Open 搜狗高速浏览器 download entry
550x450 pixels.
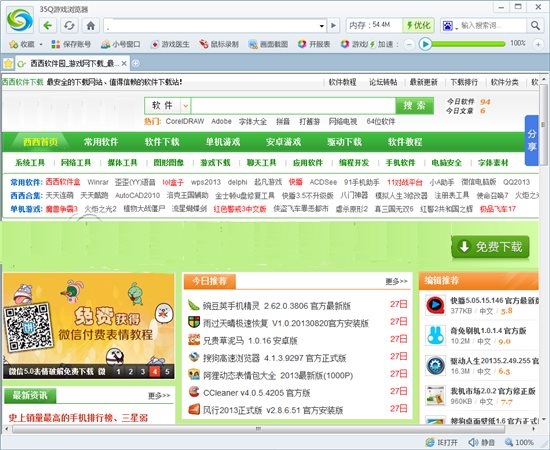pyautogui.click(x=274, y=358)
